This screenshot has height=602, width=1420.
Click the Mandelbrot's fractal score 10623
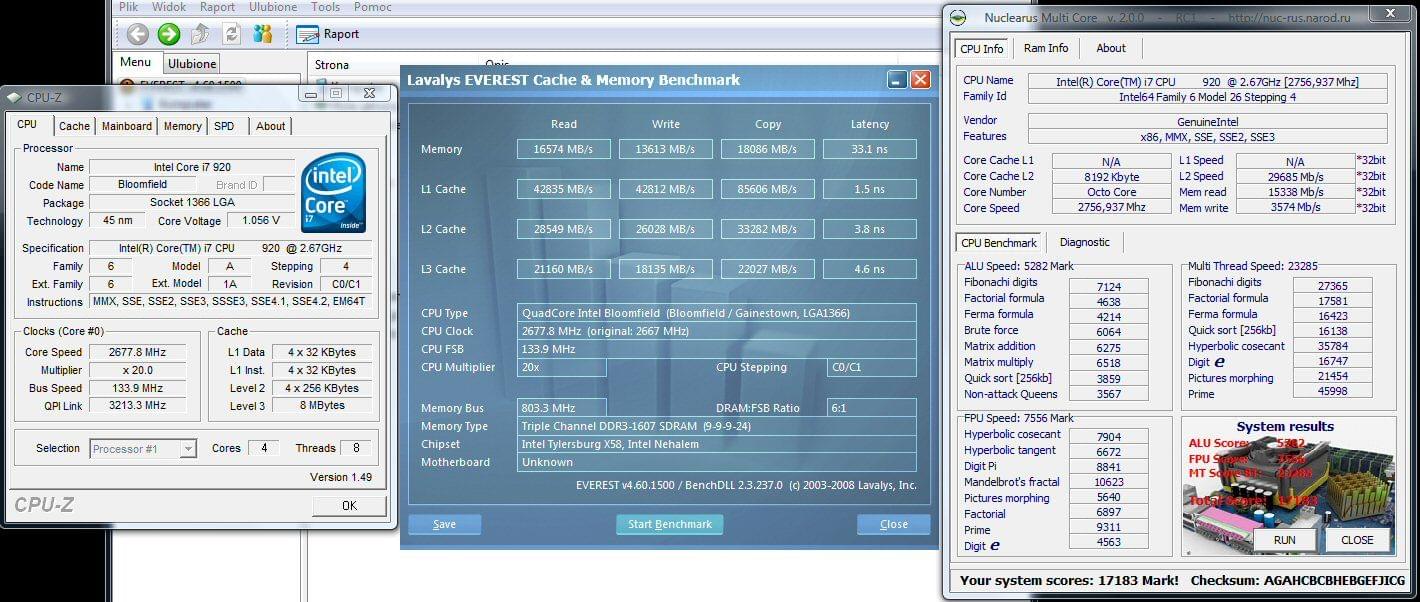pyautogui.click(x=1108, y=482)
